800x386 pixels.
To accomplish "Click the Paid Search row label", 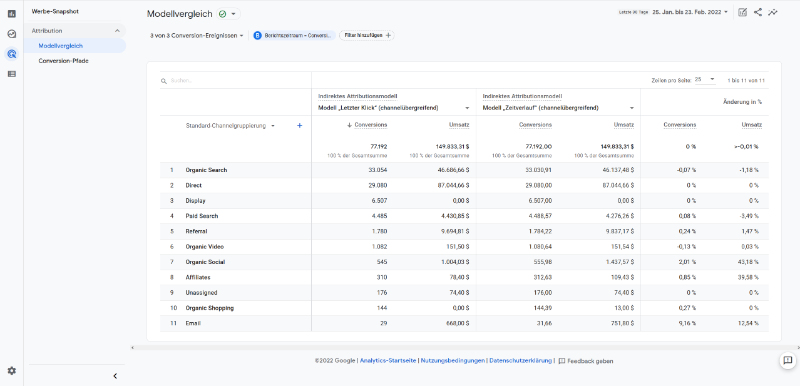I will [202, 216].
